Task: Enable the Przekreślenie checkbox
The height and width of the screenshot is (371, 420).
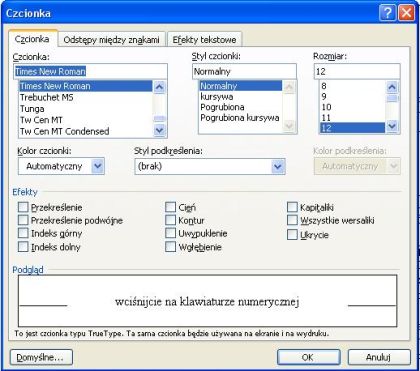Action: coord(23,207)
